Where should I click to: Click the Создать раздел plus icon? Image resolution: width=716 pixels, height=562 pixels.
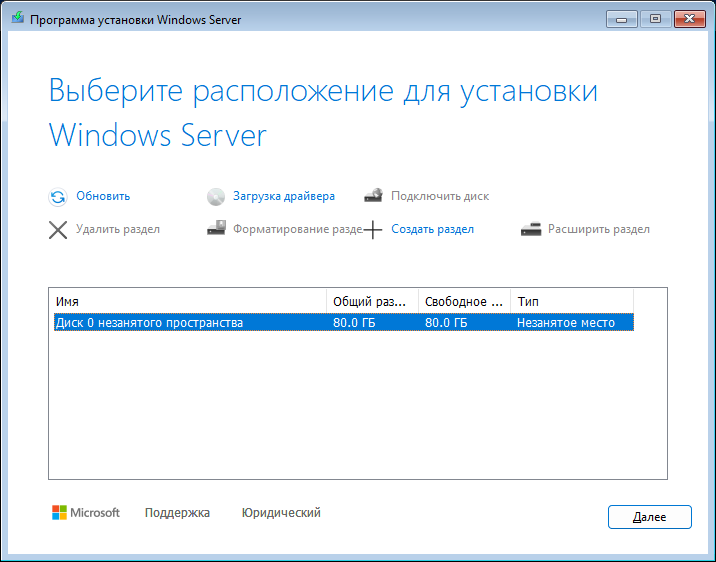[373, 230]
